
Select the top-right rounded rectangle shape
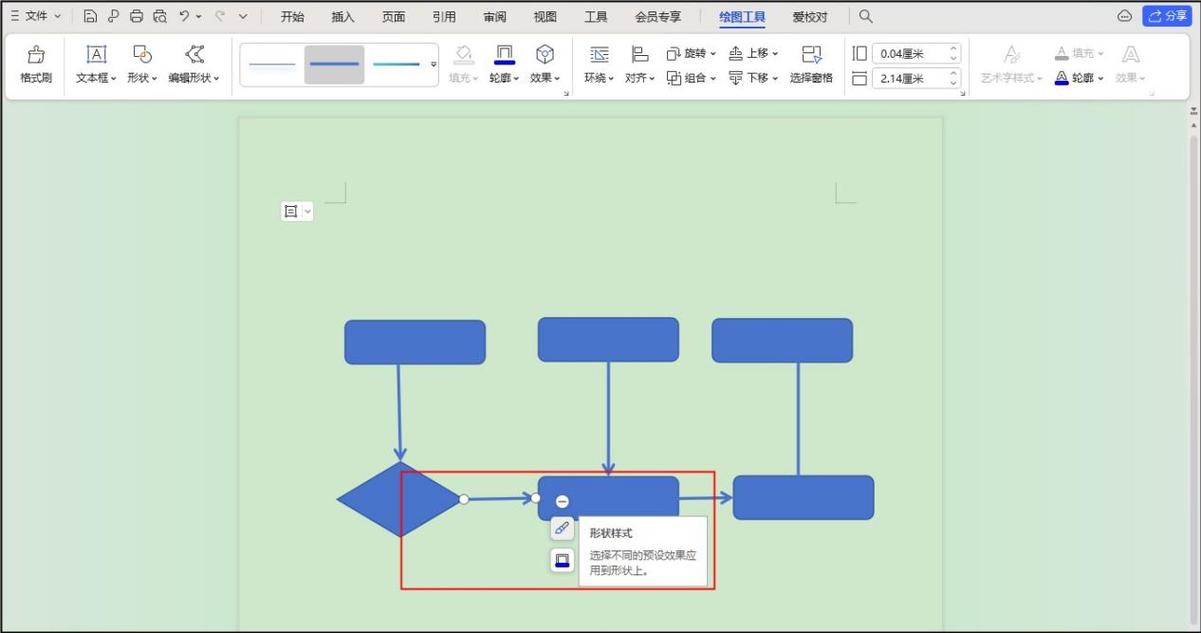(782, 340)
